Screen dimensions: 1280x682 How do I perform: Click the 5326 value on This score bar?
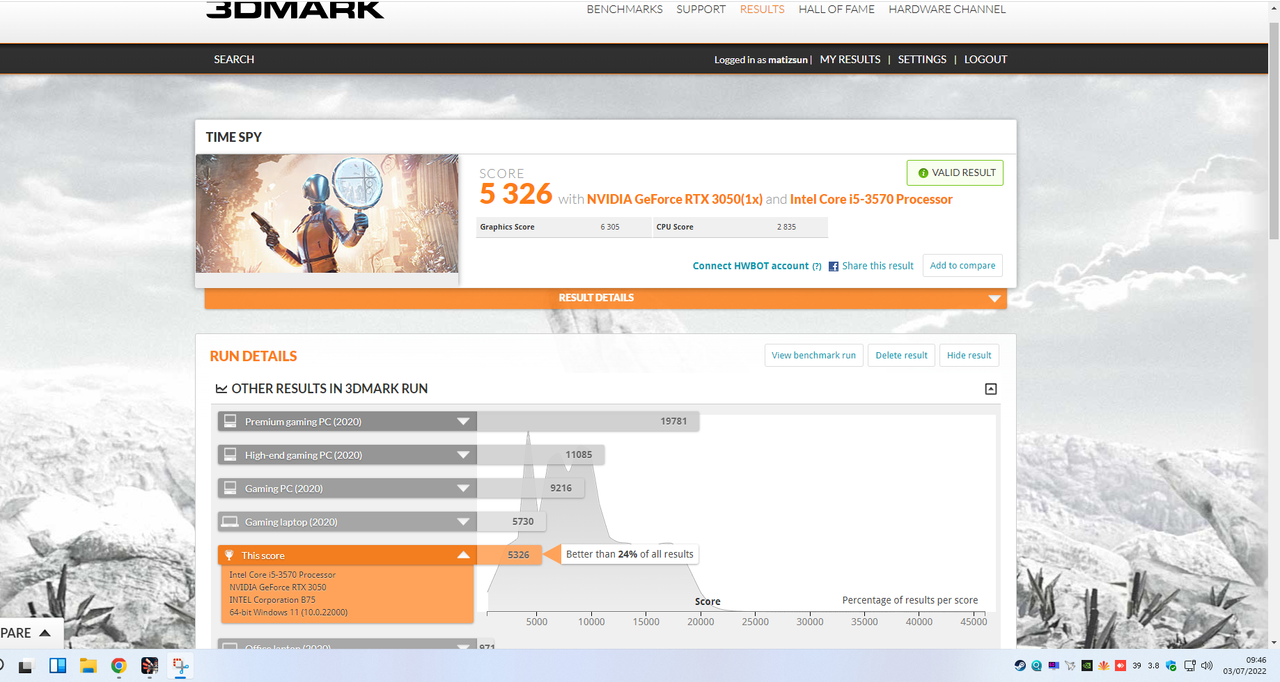coord(518,555)
